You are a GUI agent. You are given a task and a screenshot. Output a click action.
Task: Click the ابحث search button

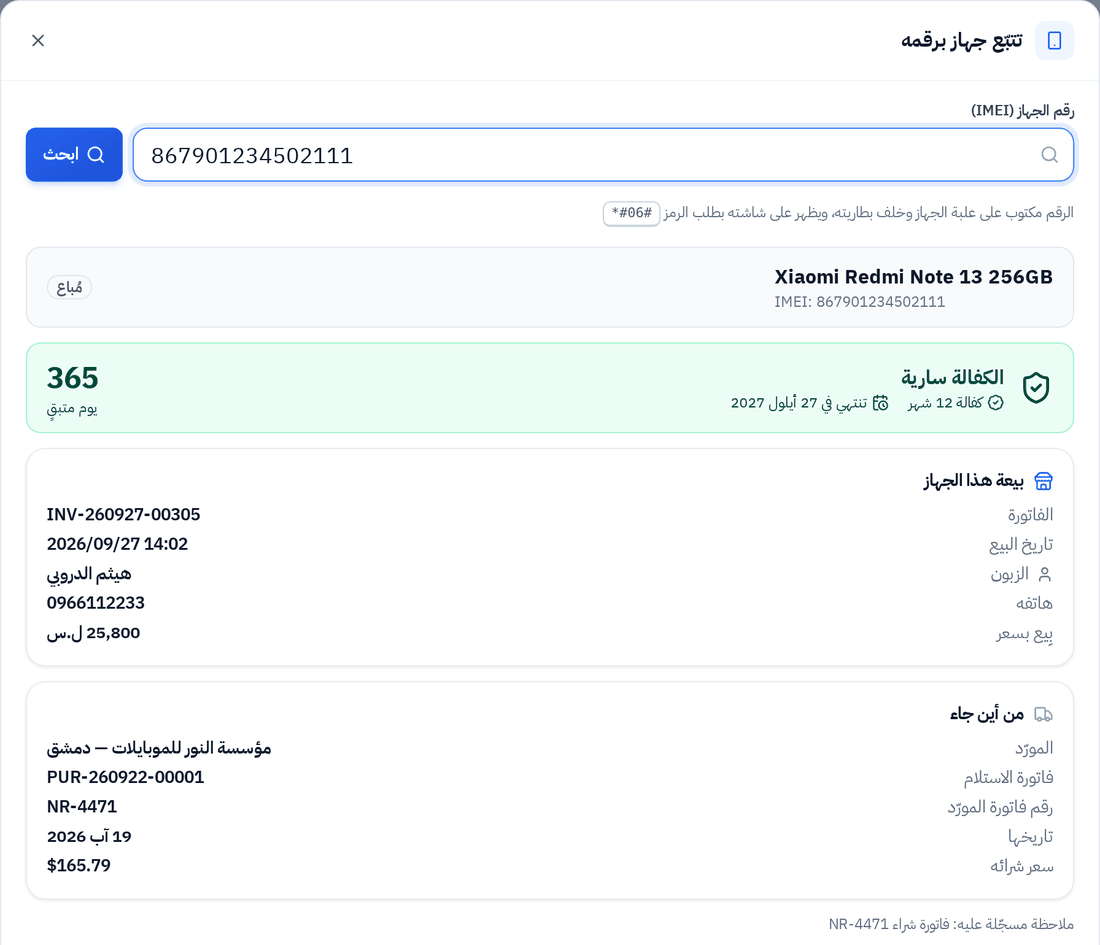pos(74,154)
